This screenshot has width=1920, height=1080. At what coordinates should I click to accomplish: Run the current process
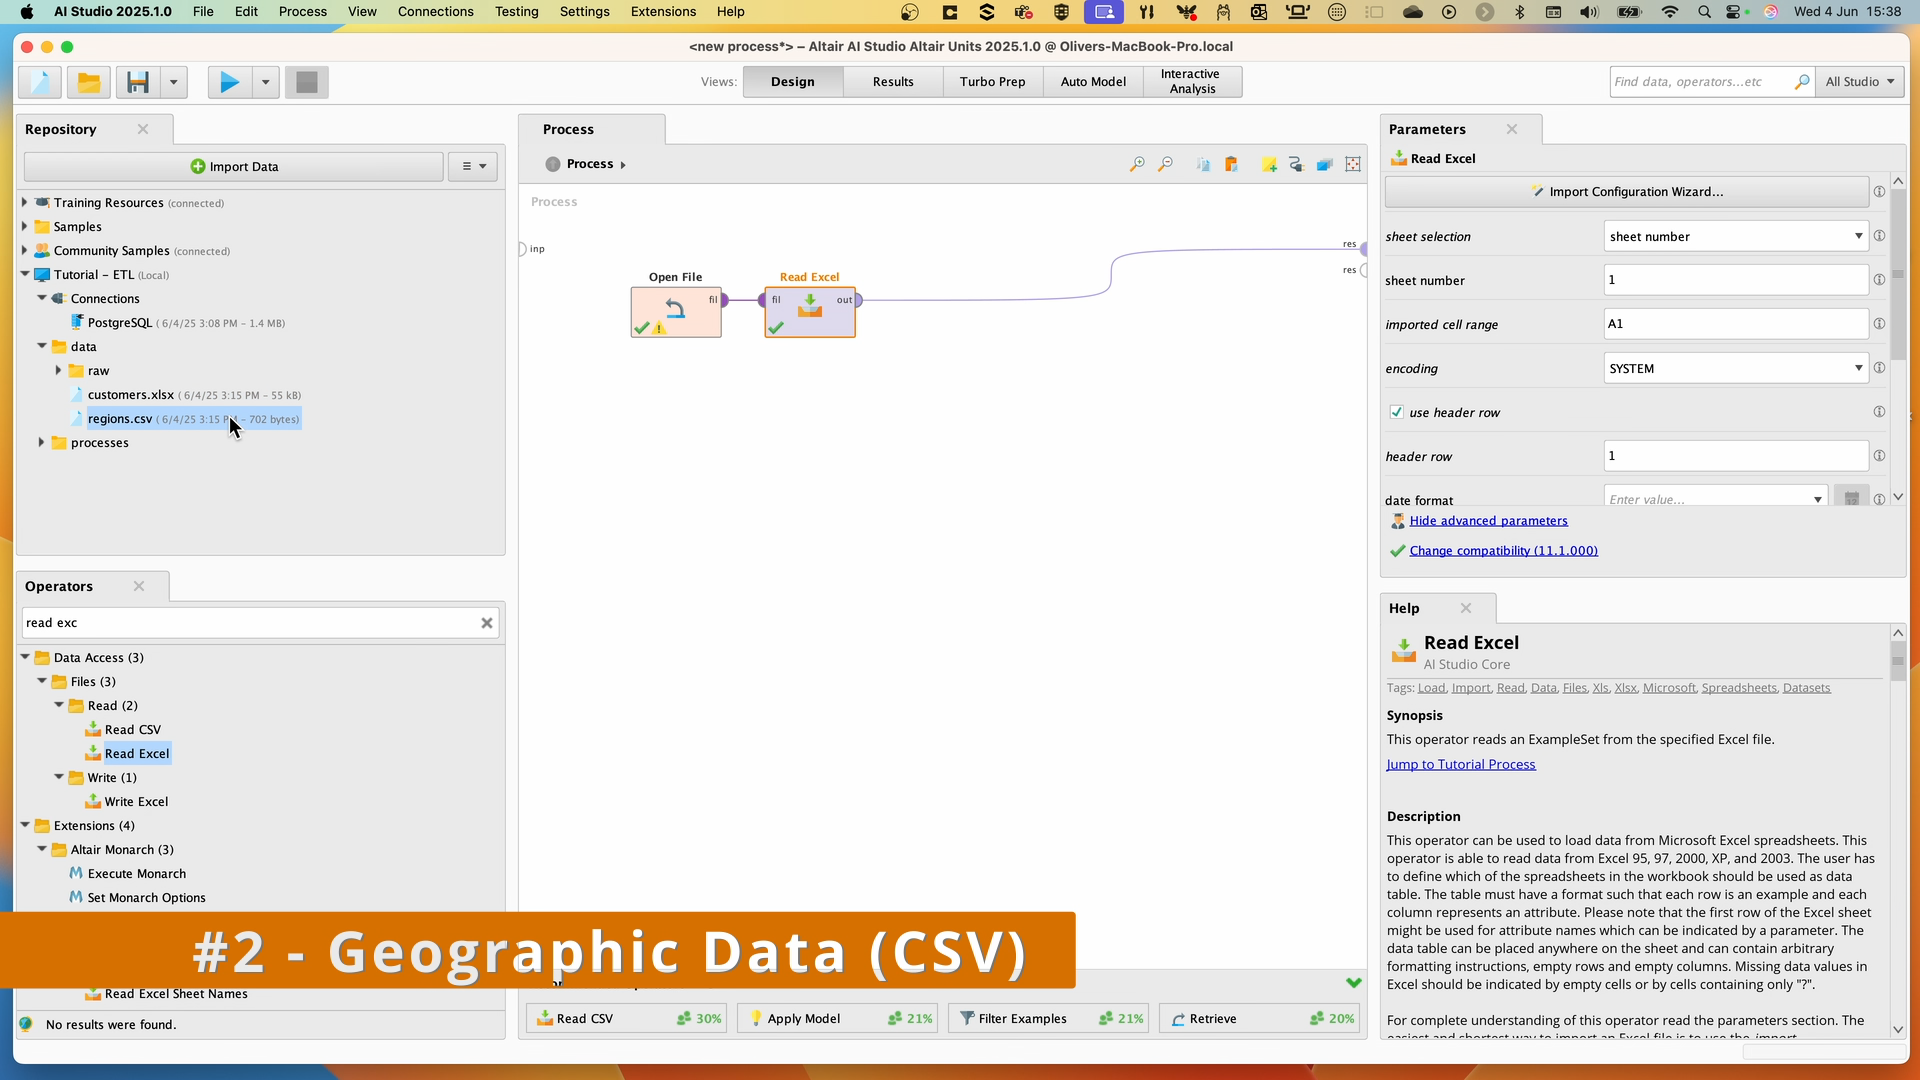pyautogui.click(x=228, y=82)
